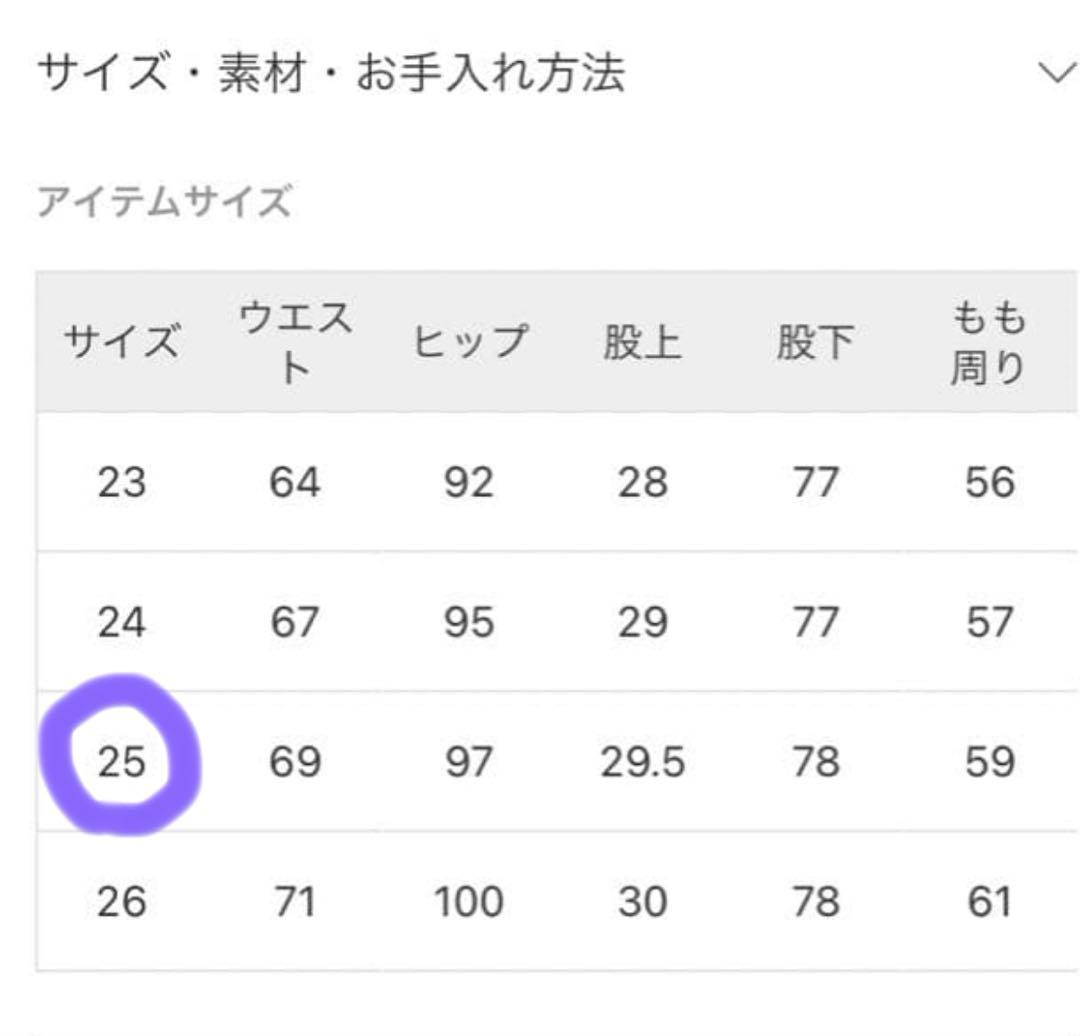The image size is (1080, 1036).
Task: Click size 23 in the chart
Action: [122, 482]
